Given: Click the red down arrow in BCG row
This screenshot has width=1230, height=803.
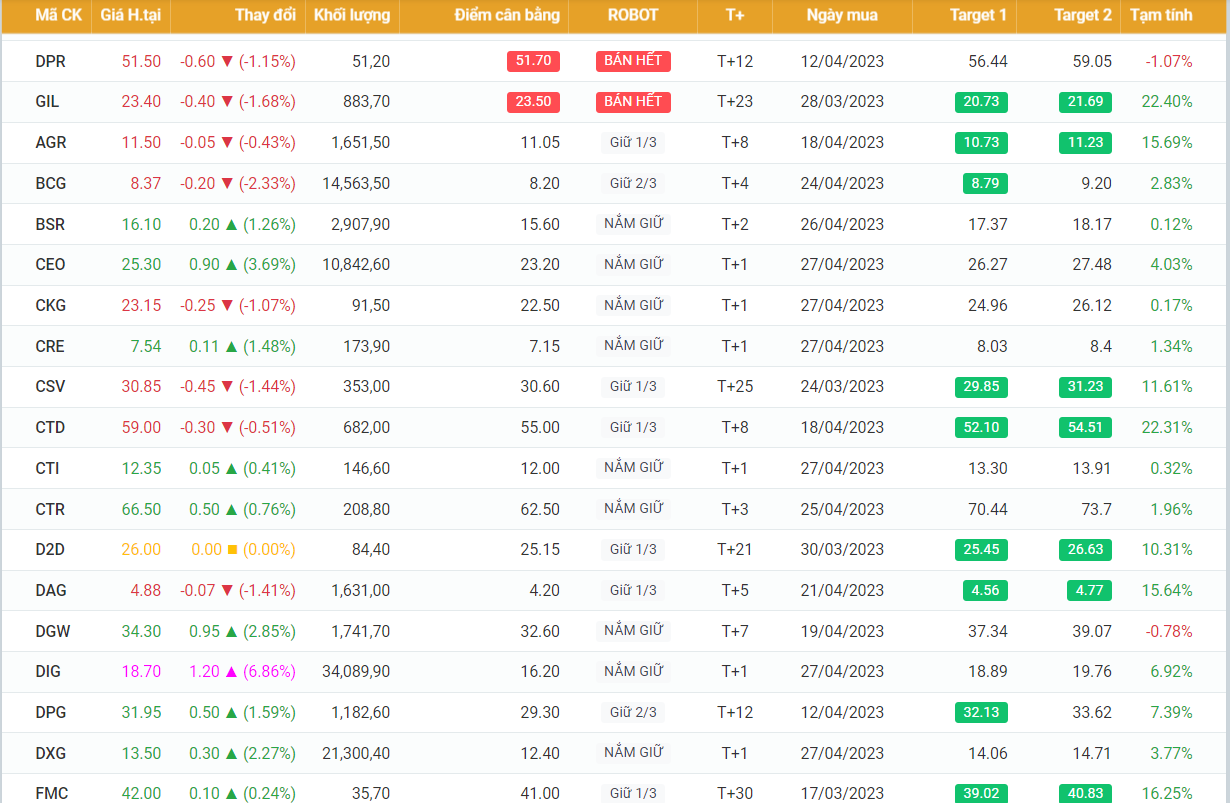Looking at the screenshot, I should [x=226, y=184].
